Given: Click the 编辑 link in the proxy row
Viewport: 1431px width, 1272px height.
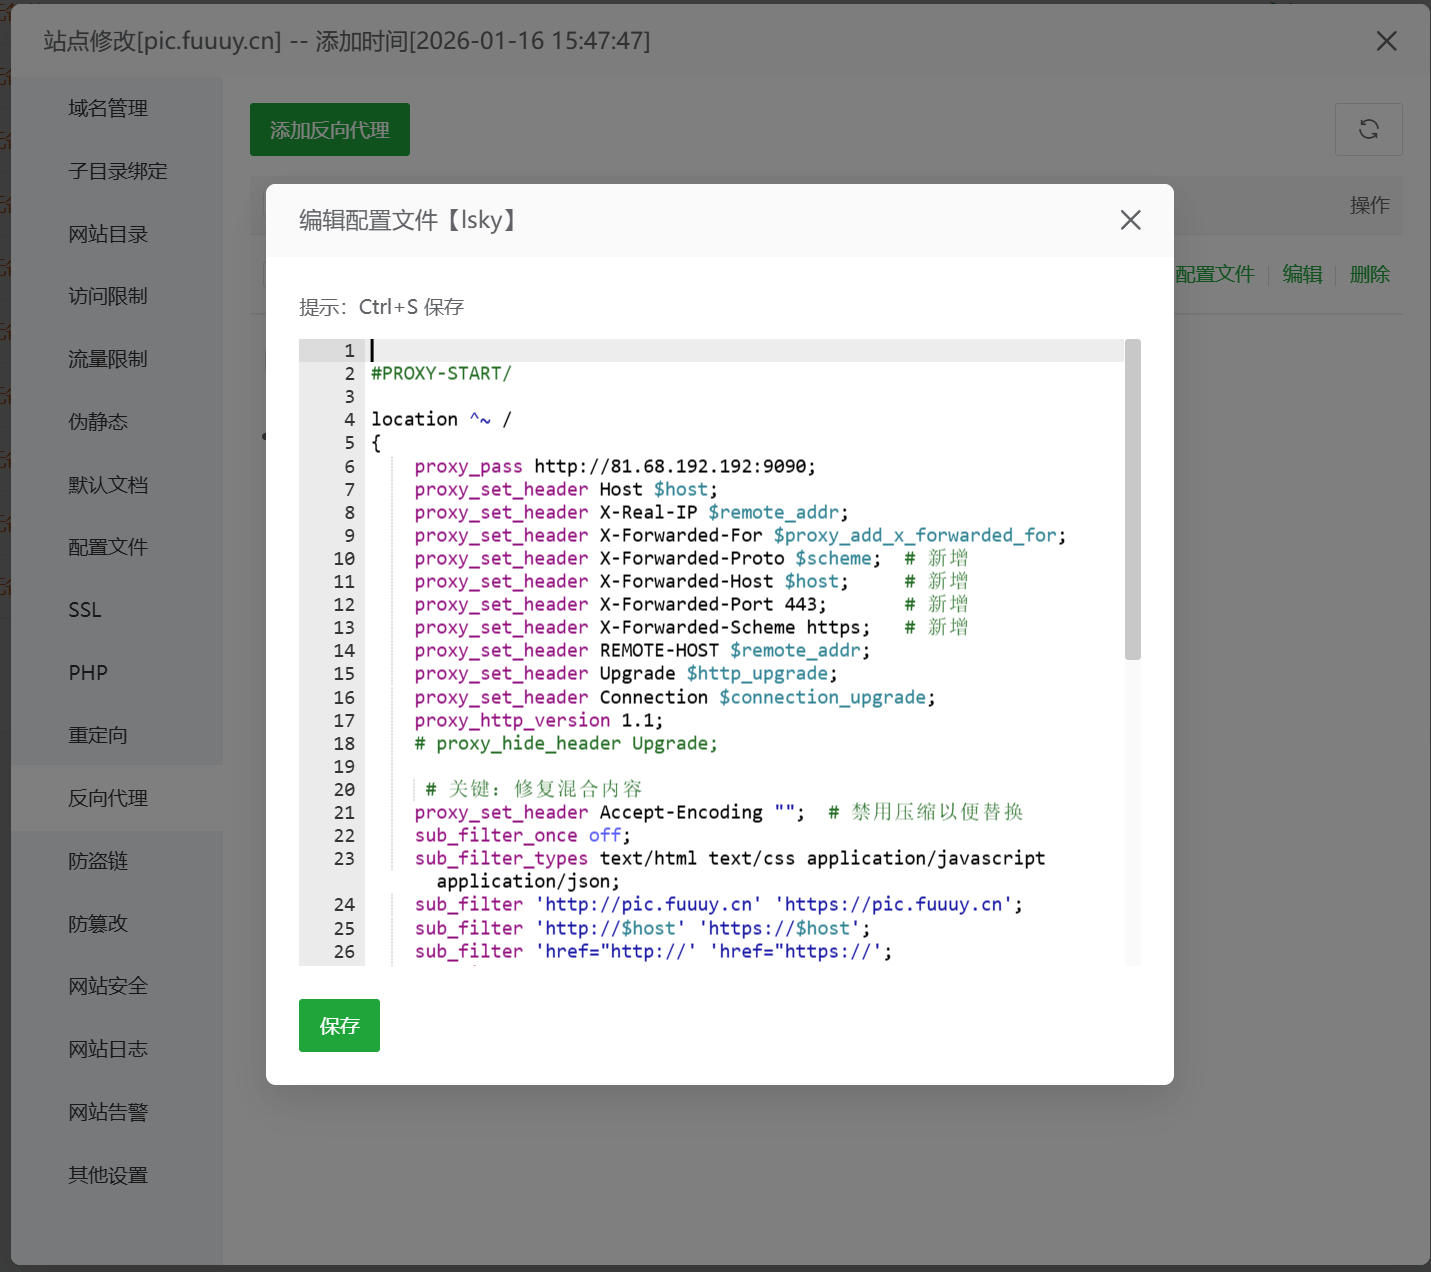Looking at the screenshot, I should (x=1302, y=274).
